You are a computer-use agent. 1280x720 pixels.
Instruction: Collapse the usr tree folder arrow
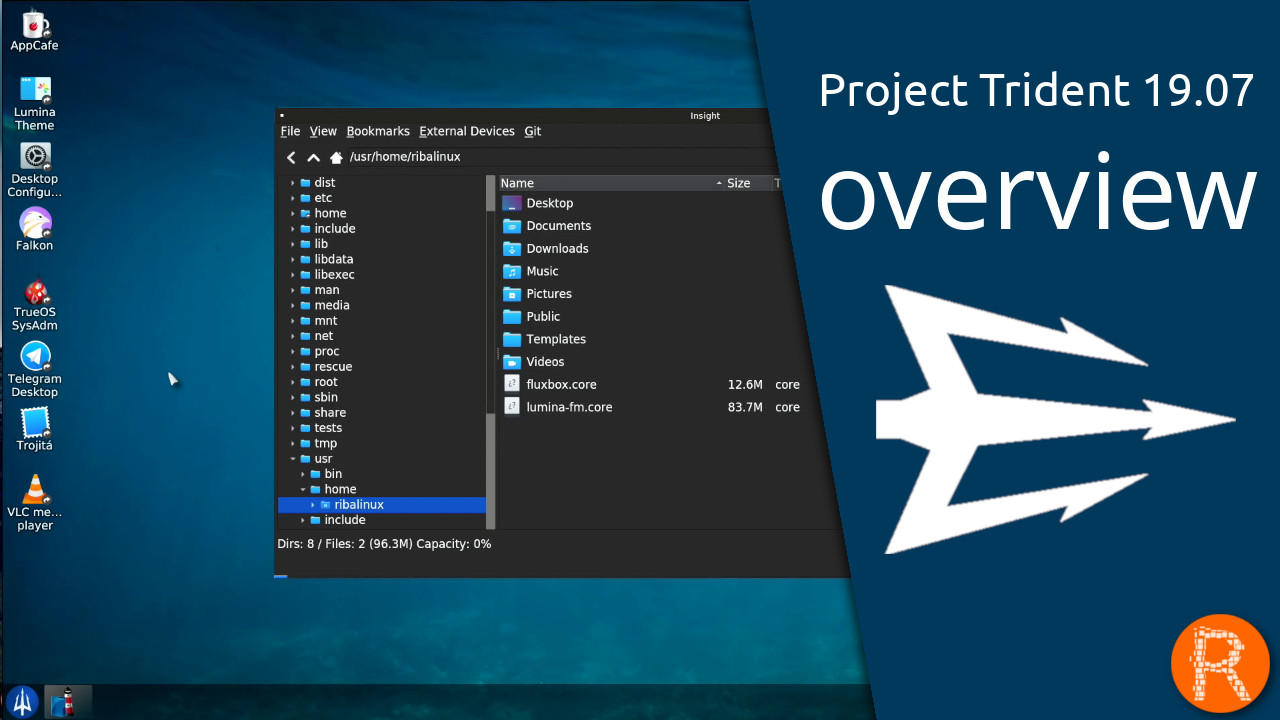(x=293, y=459)
